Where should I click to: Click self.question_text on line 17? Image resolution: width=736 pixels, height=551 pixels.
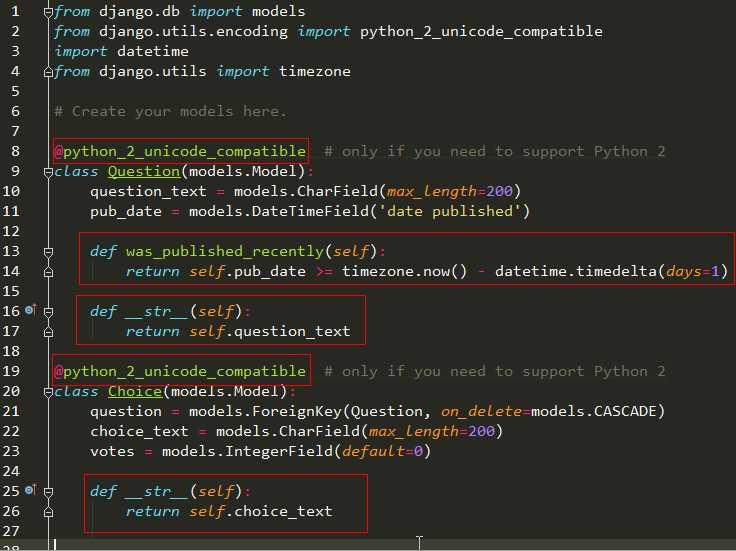click(x=270, y=331)
